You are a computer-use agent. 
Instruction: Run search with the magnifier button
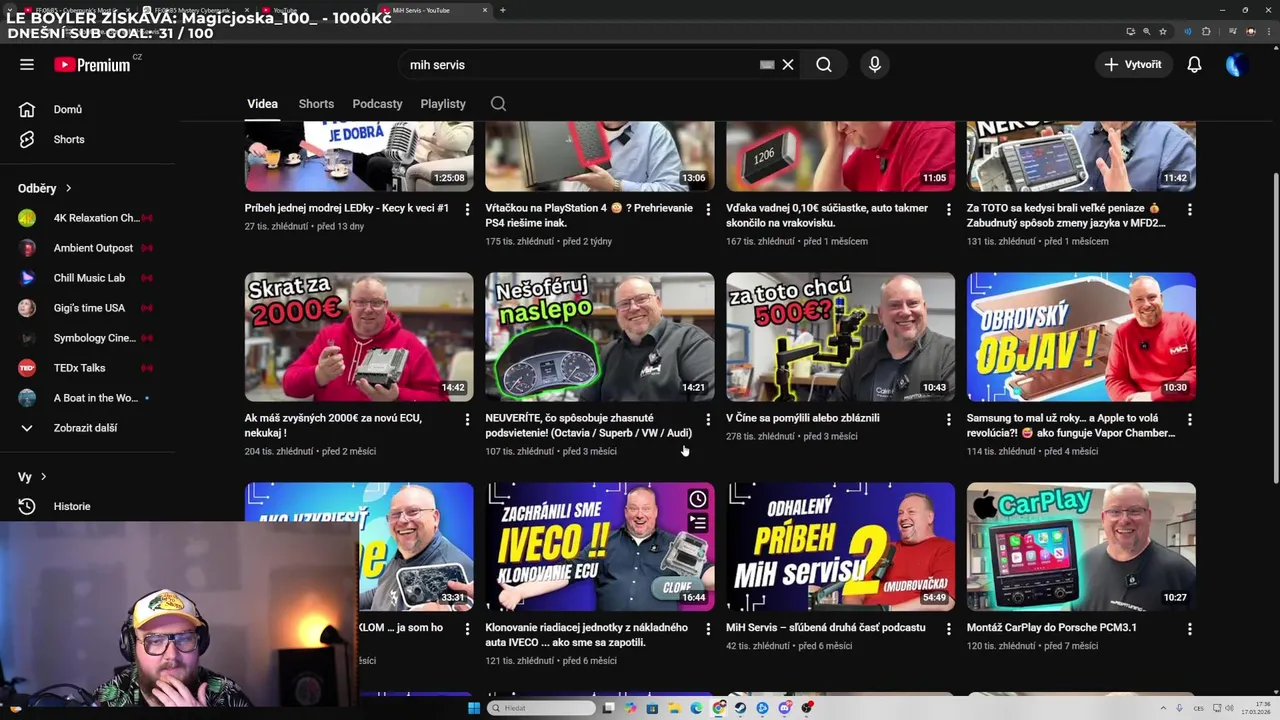pos(824,65)
